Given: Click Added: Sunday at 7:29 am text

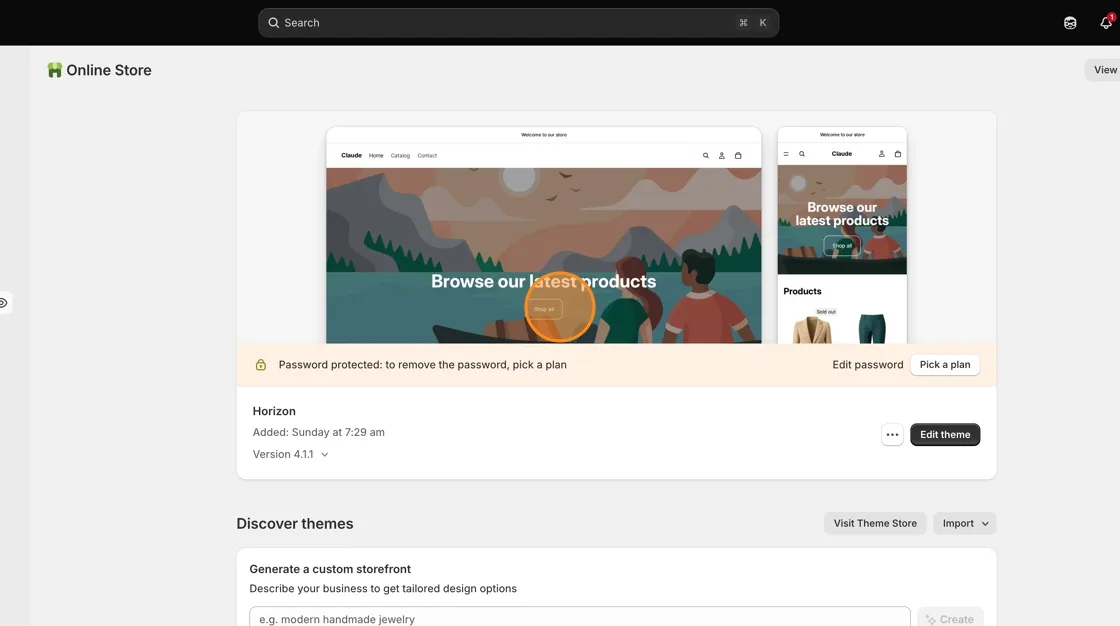Looking at the screenshot, I should pos(319,432).
